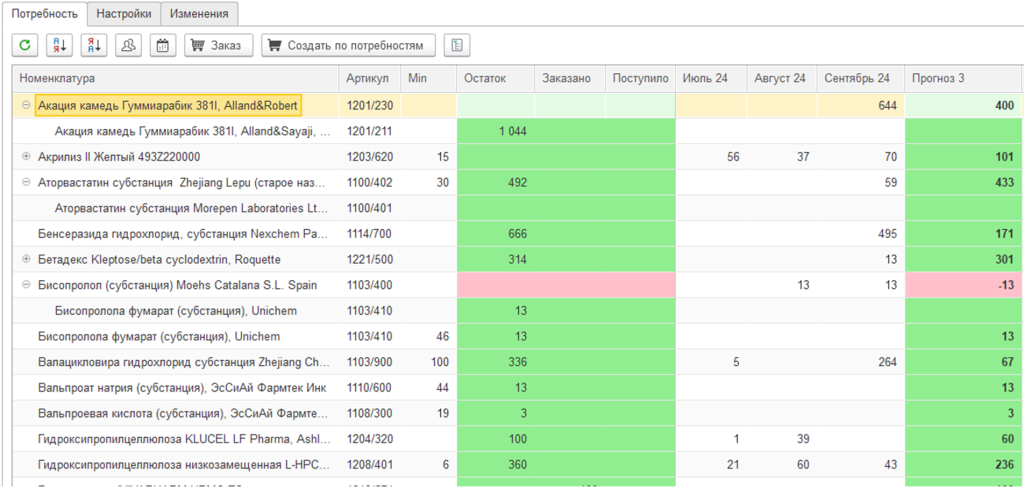Screen dimensions: 1024x488
Task: Click the article cell 1201/211
Action: pos(370,131)
